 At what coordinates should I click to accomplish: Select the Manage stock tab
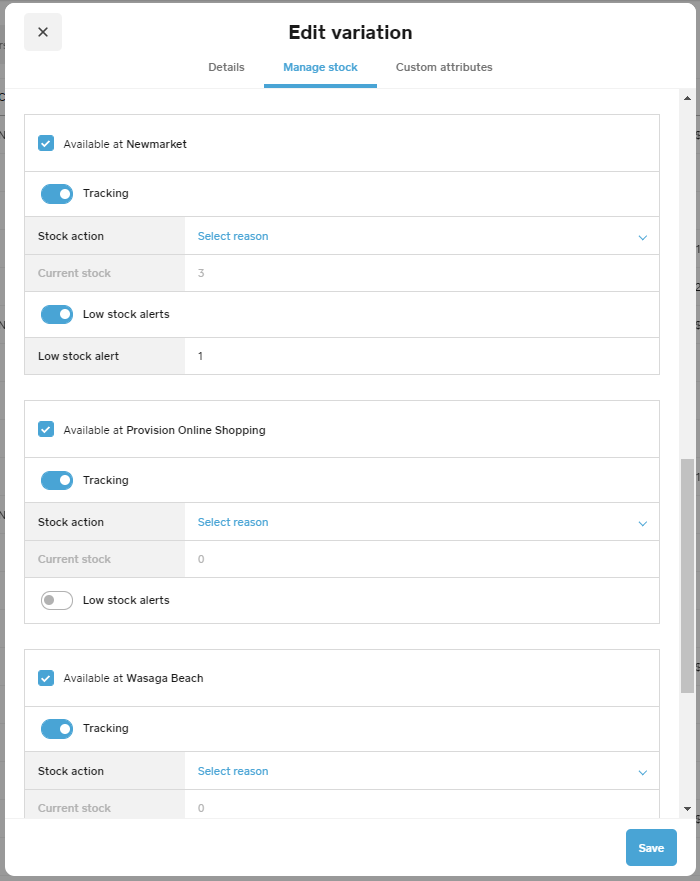click(x=320, y=67)
